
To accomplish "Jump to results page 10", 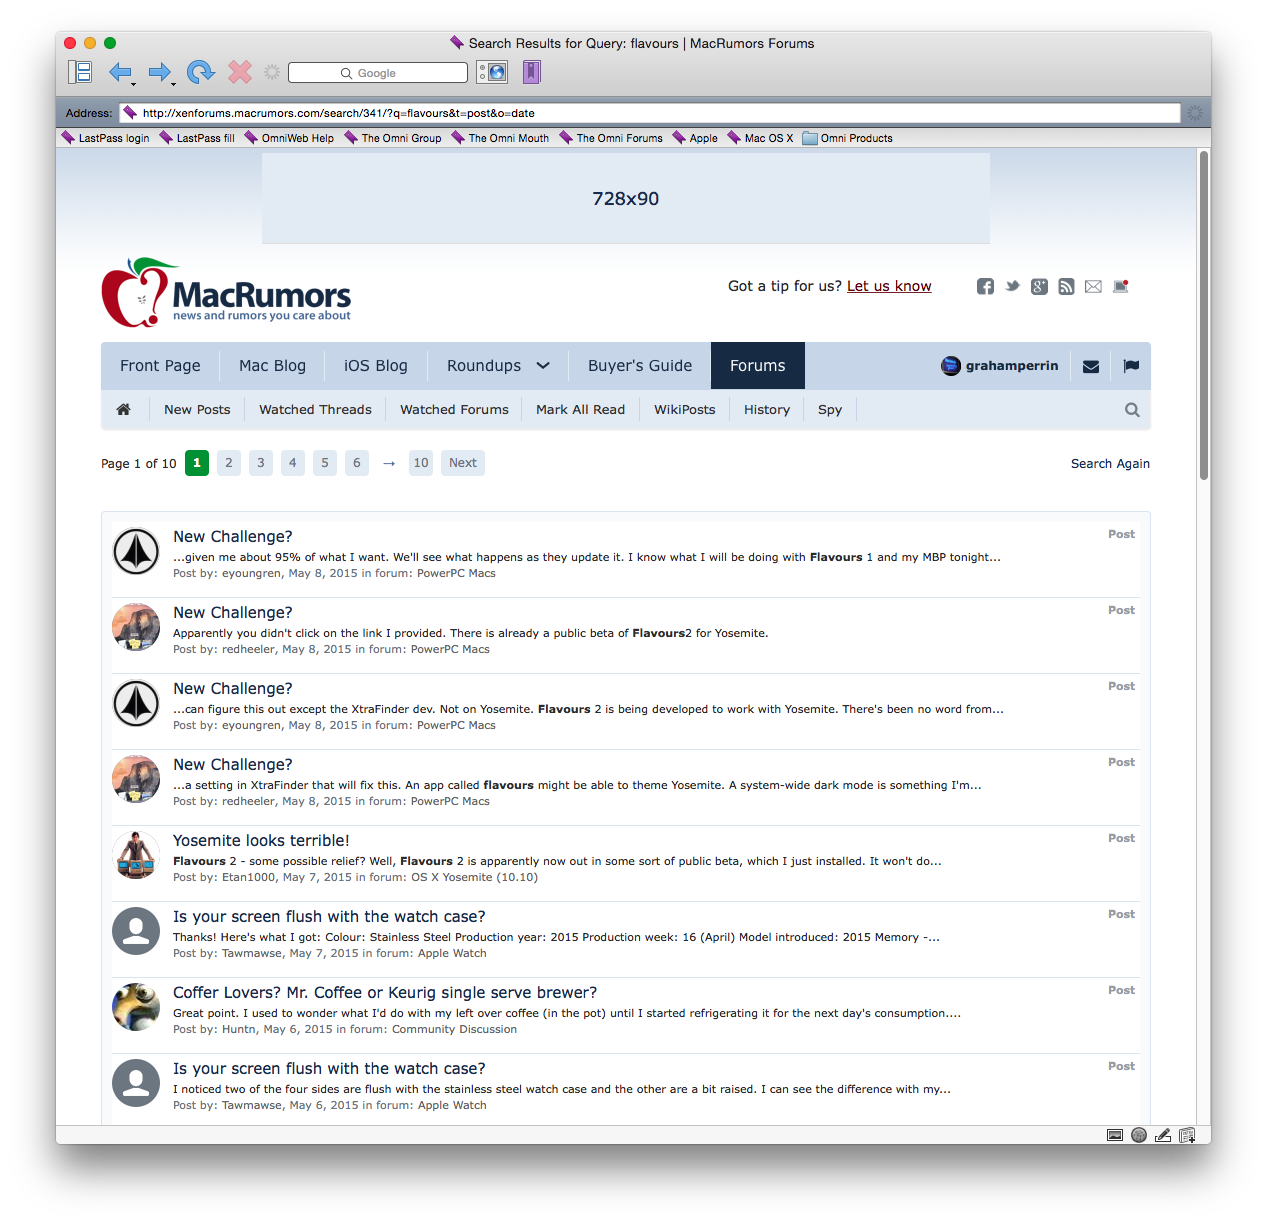I will pos(421,463).
